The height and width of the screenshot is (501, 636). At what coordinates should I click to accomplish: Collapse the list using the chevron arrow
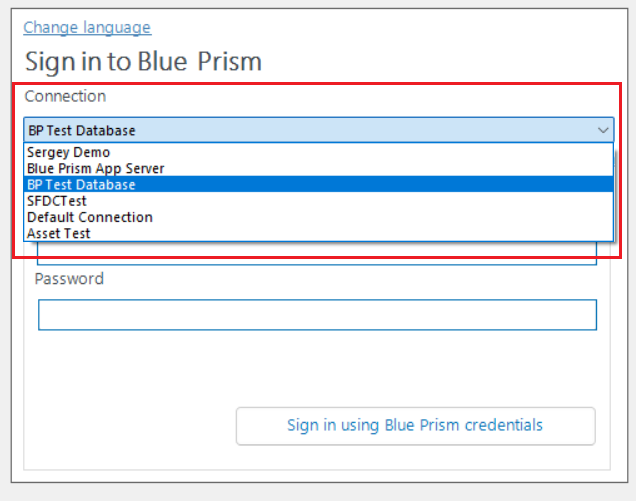(603, 130)
